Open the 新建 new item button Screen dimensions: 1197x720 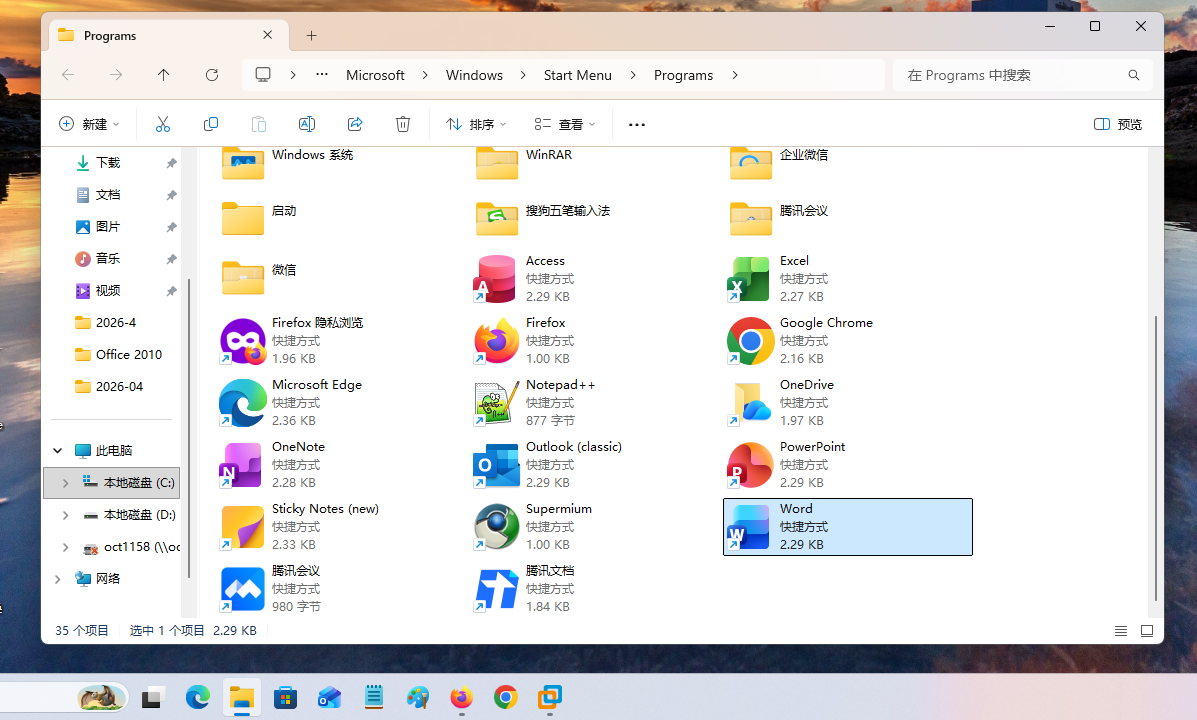(89, 124)
